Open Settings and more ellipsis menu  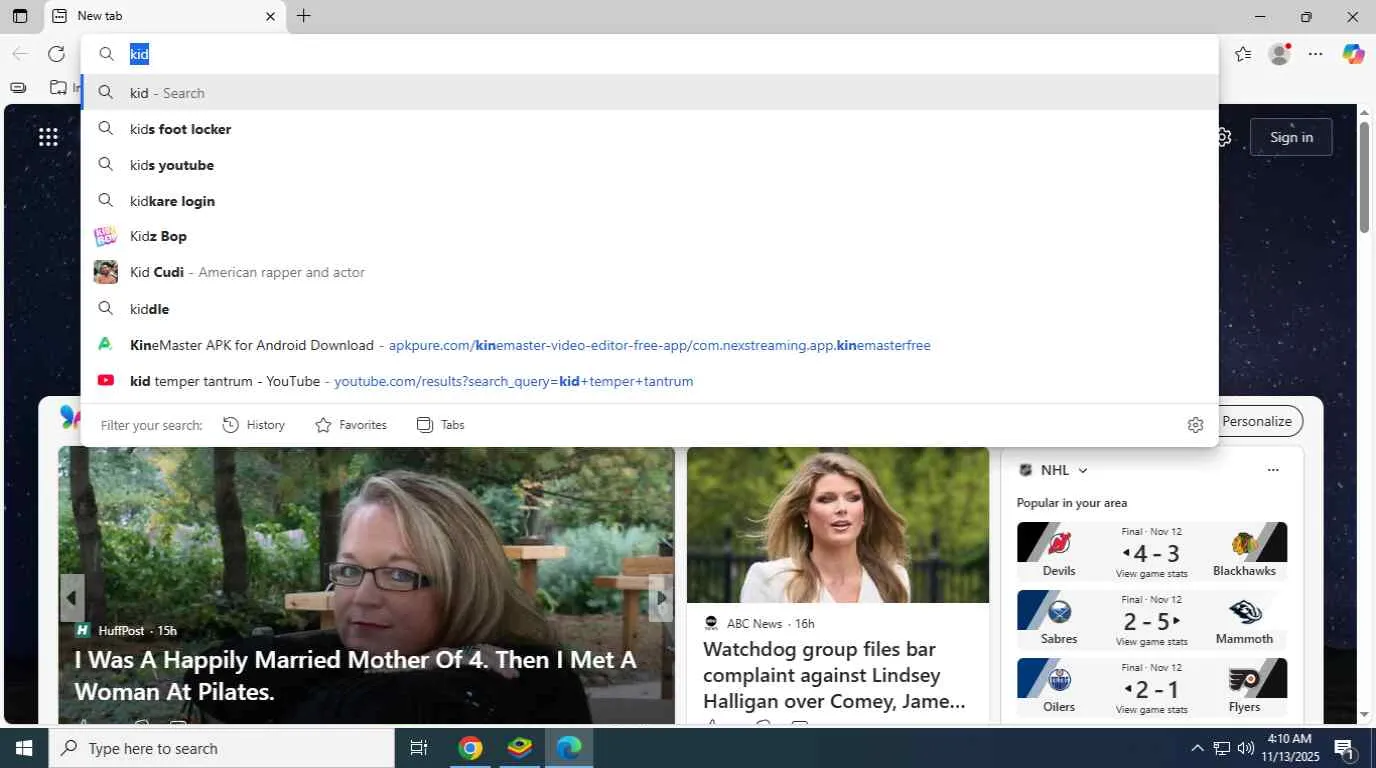click(x=1316, y=54)
